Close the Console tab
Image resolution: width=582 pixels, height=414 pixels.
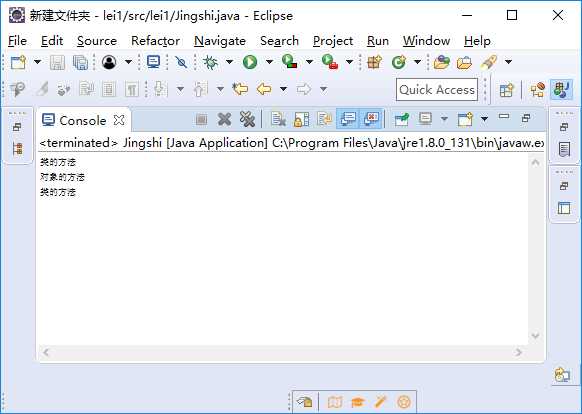tap(119, 120)
